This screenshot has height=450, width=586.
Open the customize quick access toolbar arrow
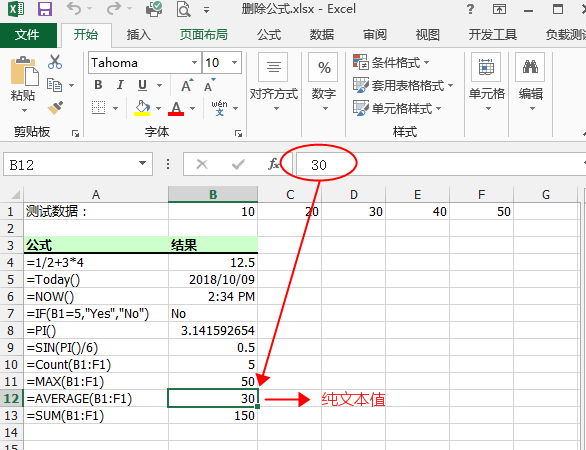point(206,9)
